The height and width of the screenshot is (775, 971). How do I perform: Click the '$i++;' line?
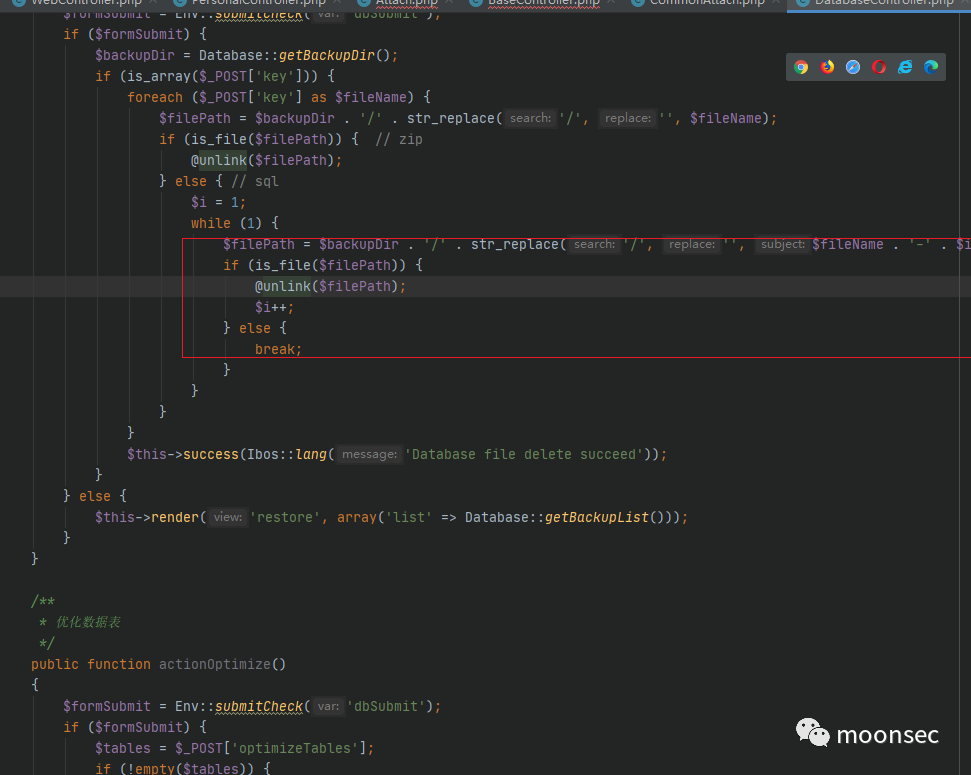click(274, 307)
